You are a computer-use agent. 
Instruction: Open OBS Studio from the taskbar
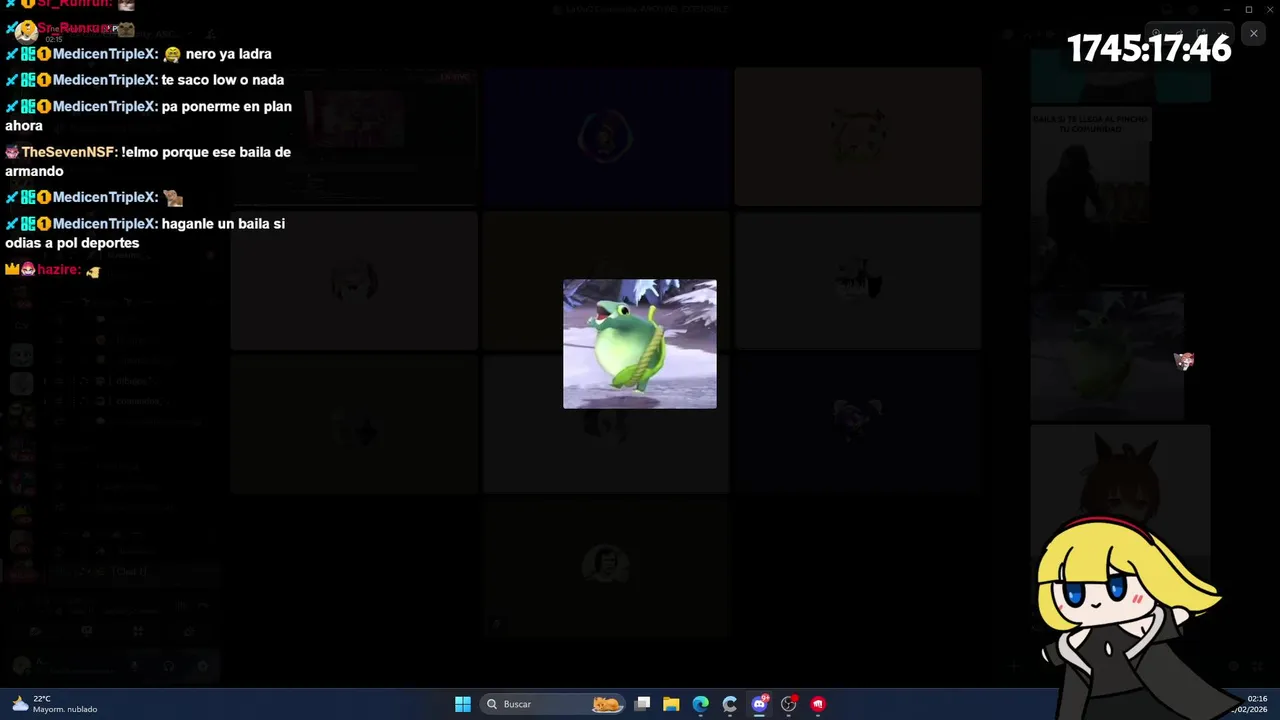(x=789, y=704)
